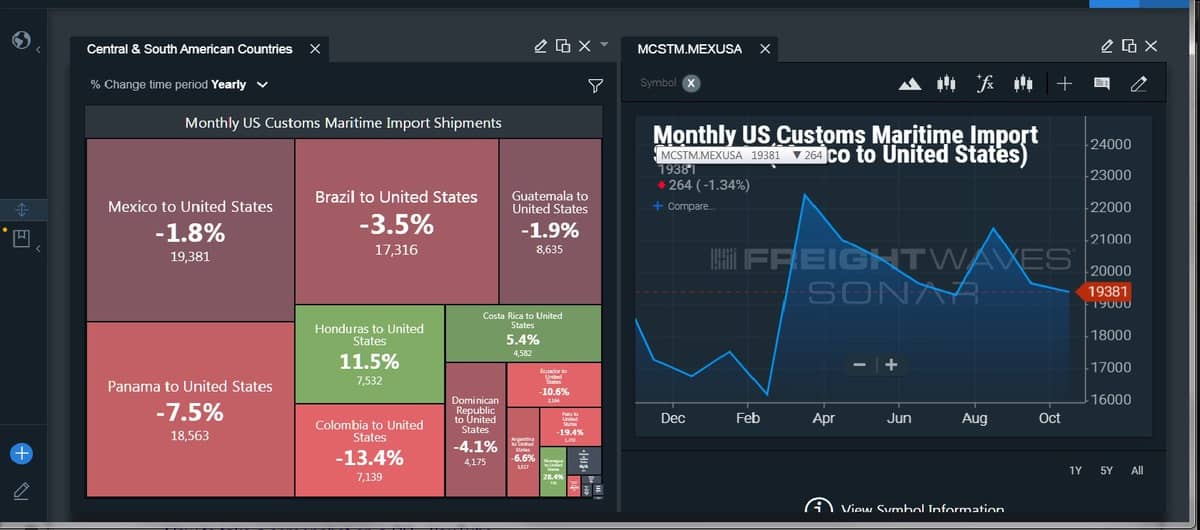
Task: Switch to Central & South American Countries tab
Action: pyautogui.click(x=190, y=48)
